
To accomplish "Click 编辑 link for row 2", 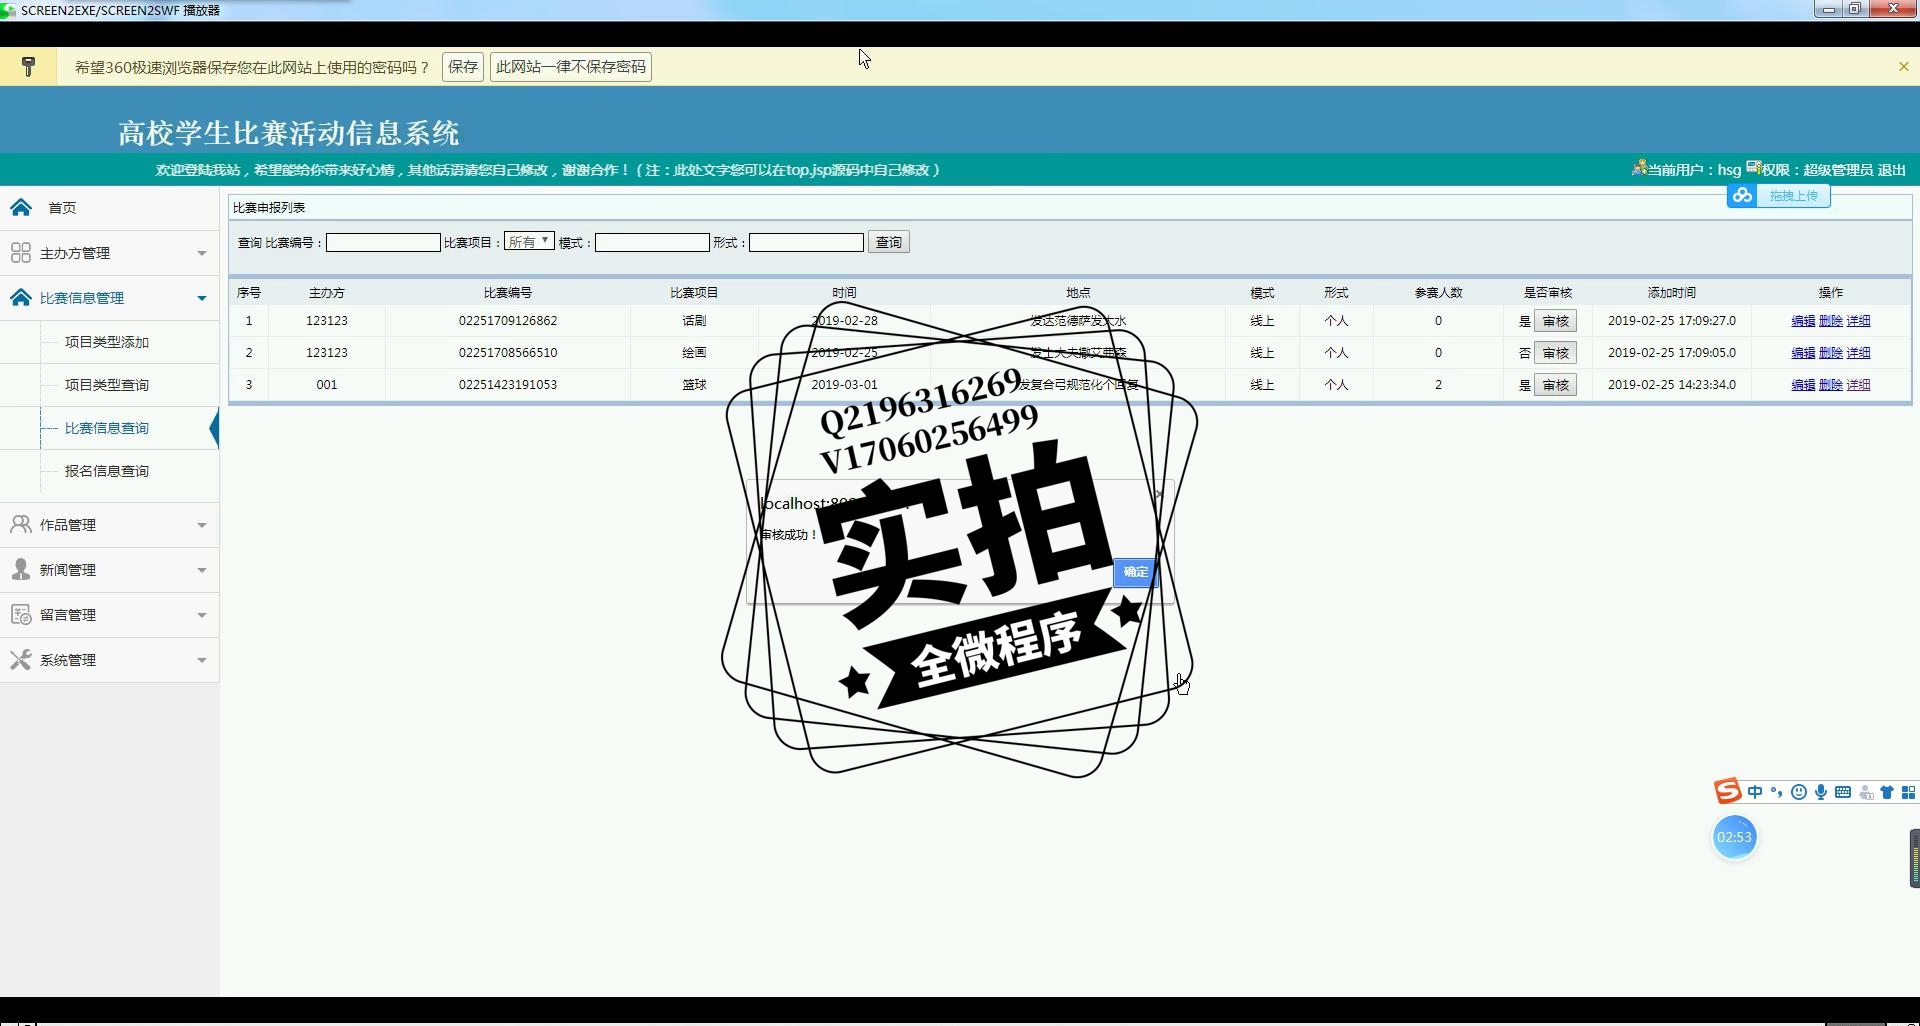I will 1803,353.
